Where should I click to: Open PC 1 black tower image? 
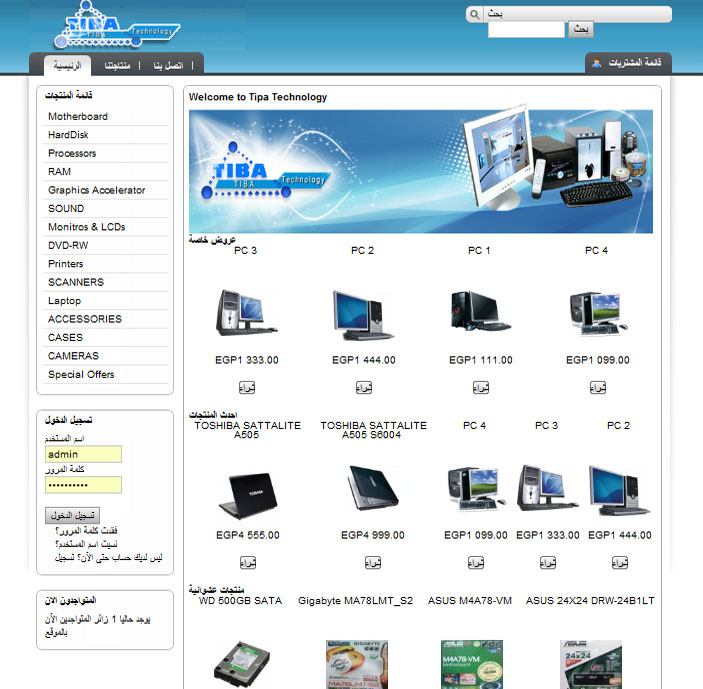[480, 310]
